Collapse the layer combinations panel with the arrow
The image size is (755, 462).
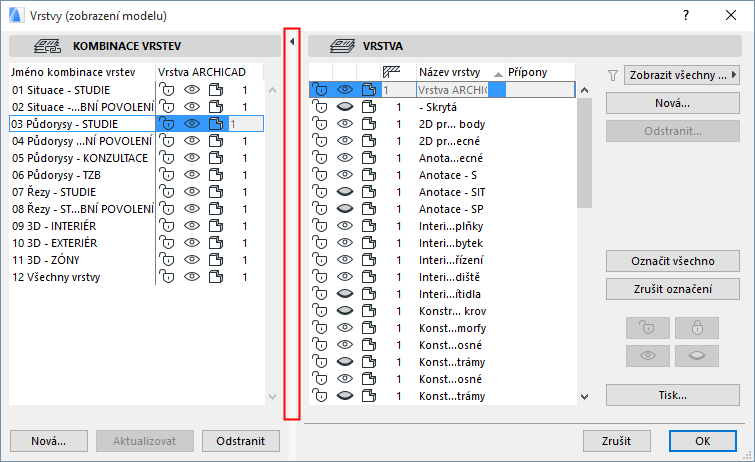tap(292, 42)
